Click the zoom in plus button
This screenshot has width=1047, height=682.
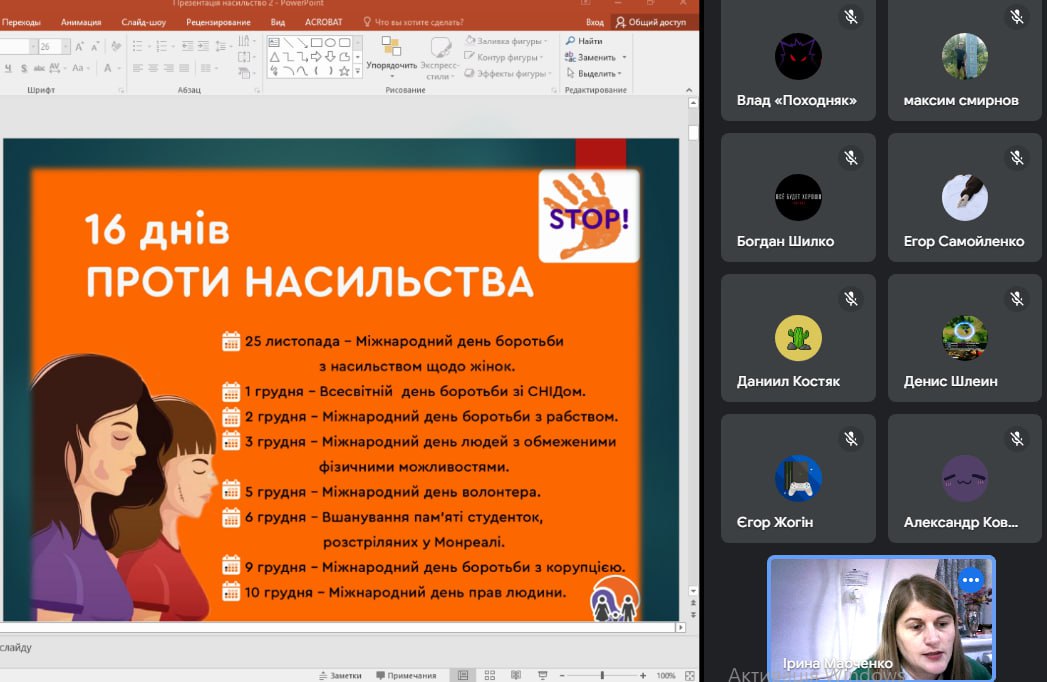[643, 675]
